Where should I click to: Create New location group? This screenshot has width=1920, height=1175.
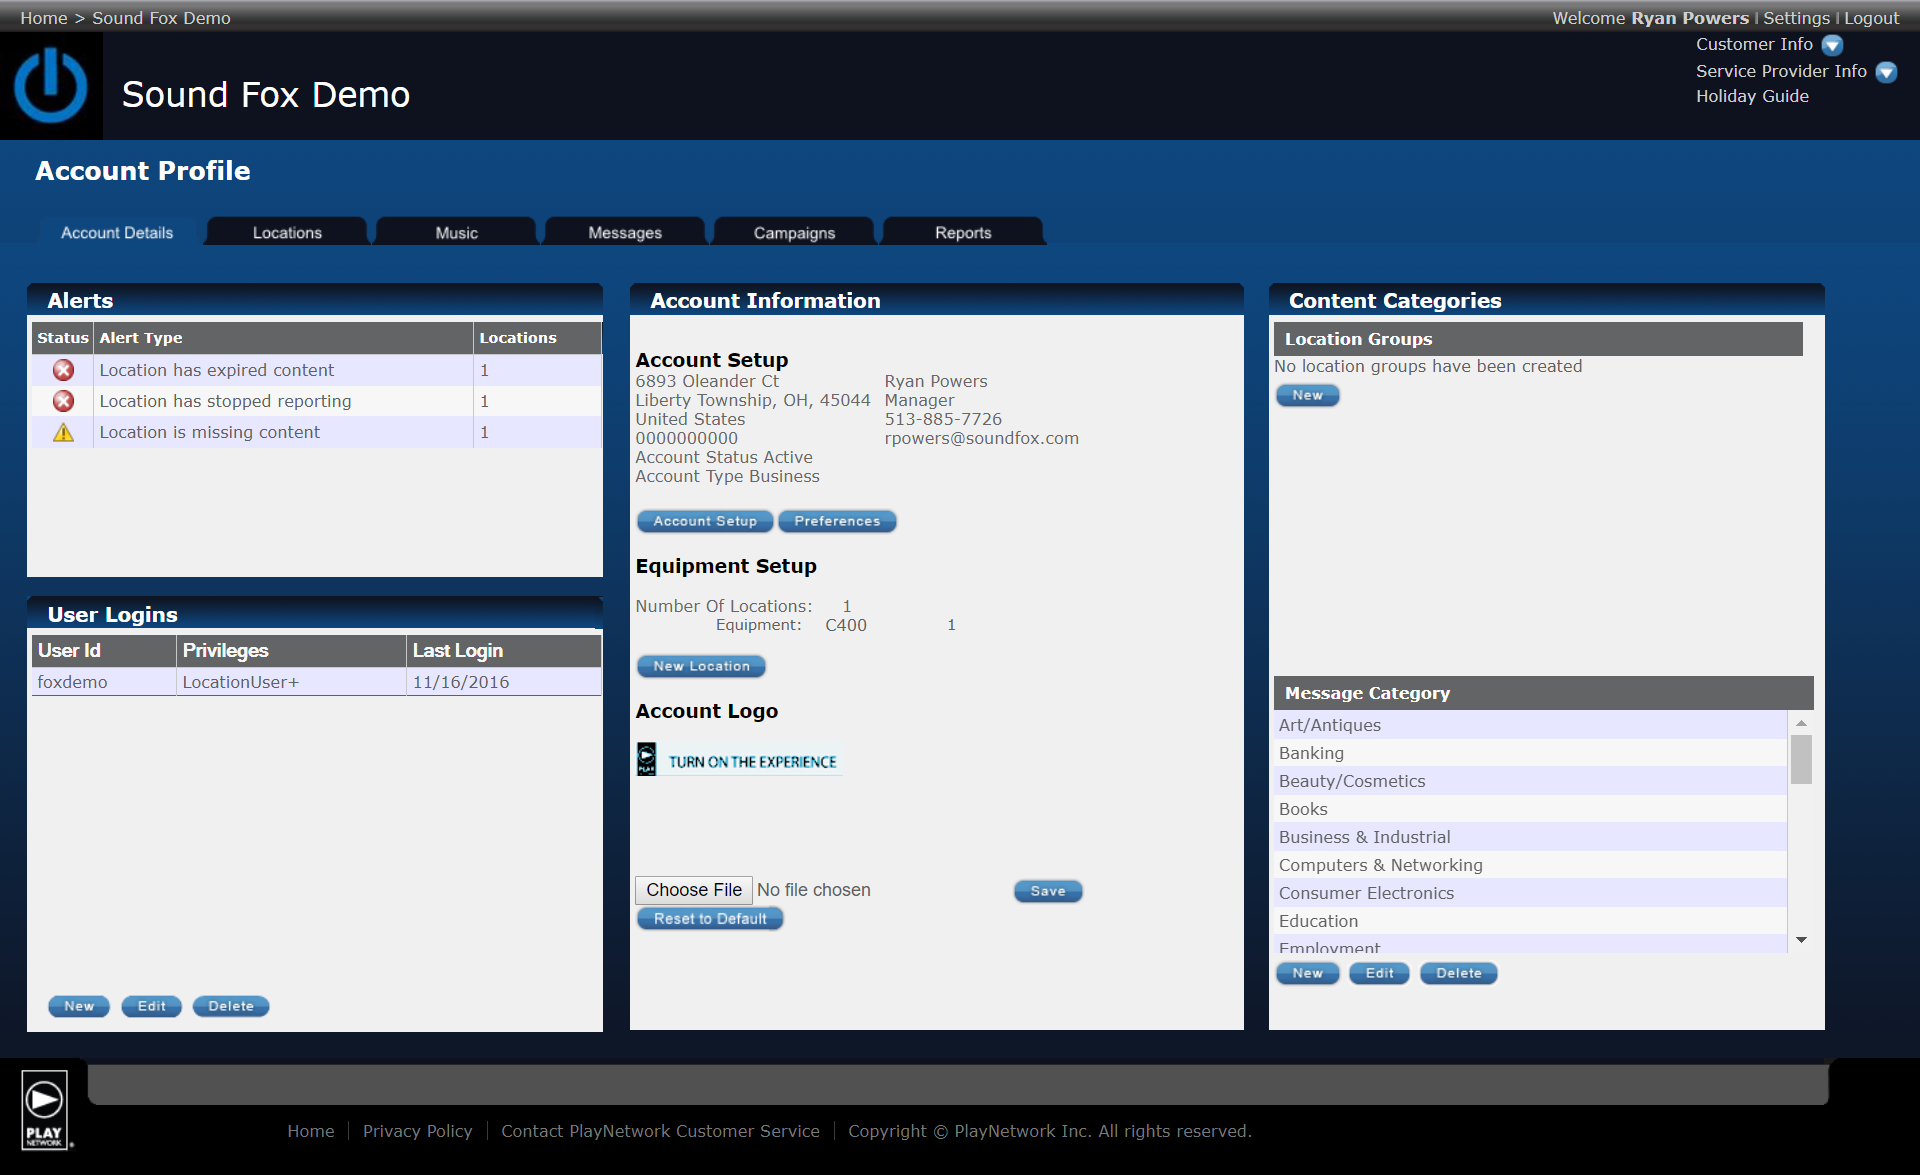(1307, 395)
